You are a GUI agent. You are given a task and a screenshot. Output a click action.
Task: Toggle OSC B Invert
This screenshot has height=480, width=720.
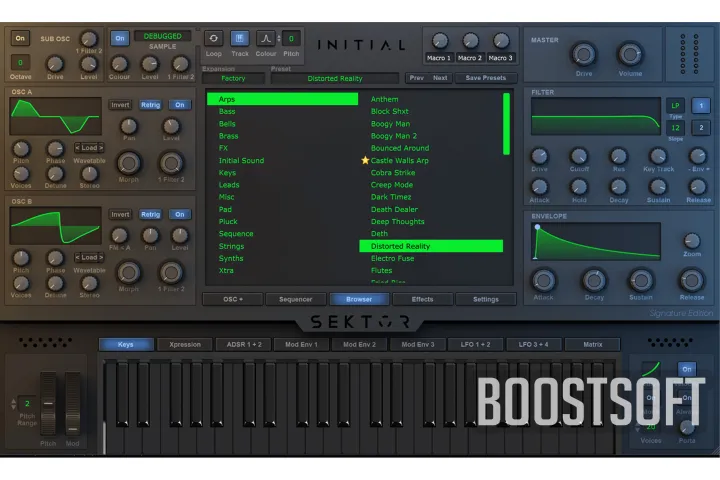[x=120, y=215]
